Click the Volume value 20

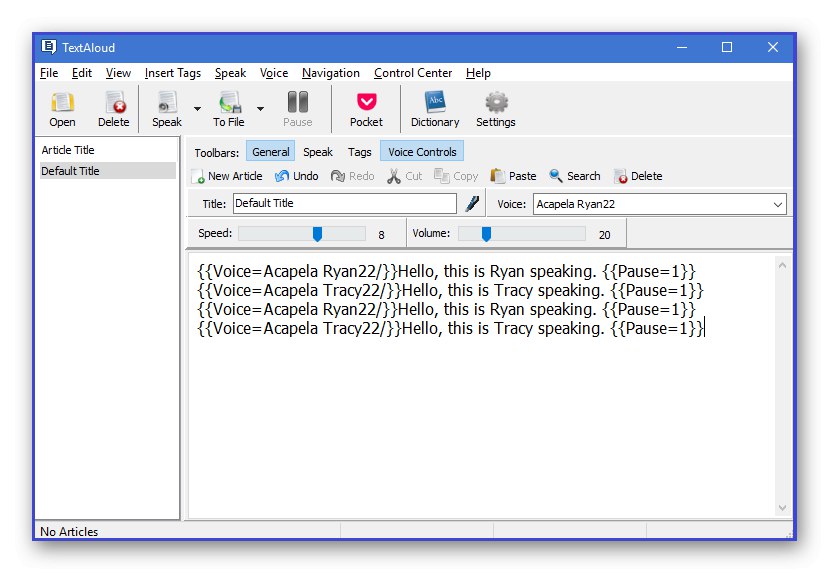point(604,235)
